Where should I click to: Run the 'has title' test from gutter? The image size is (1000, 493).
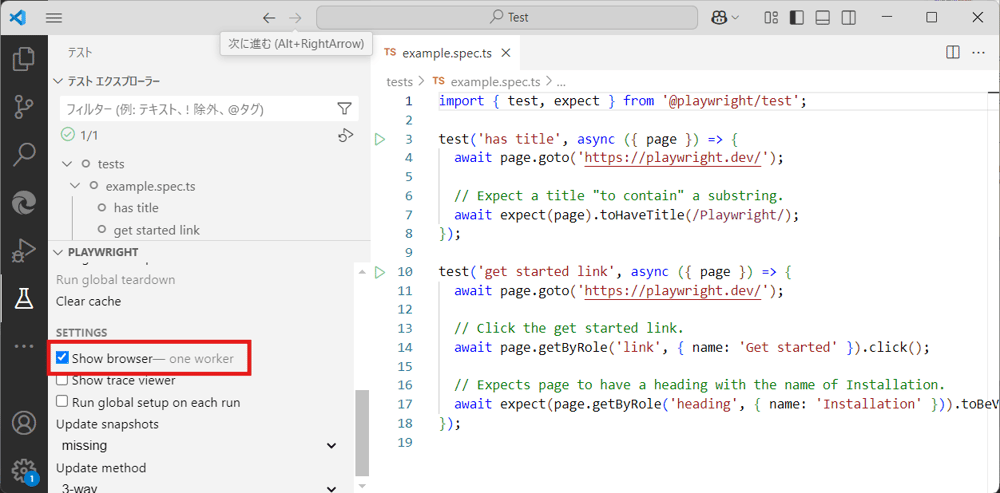click(380, 139)
